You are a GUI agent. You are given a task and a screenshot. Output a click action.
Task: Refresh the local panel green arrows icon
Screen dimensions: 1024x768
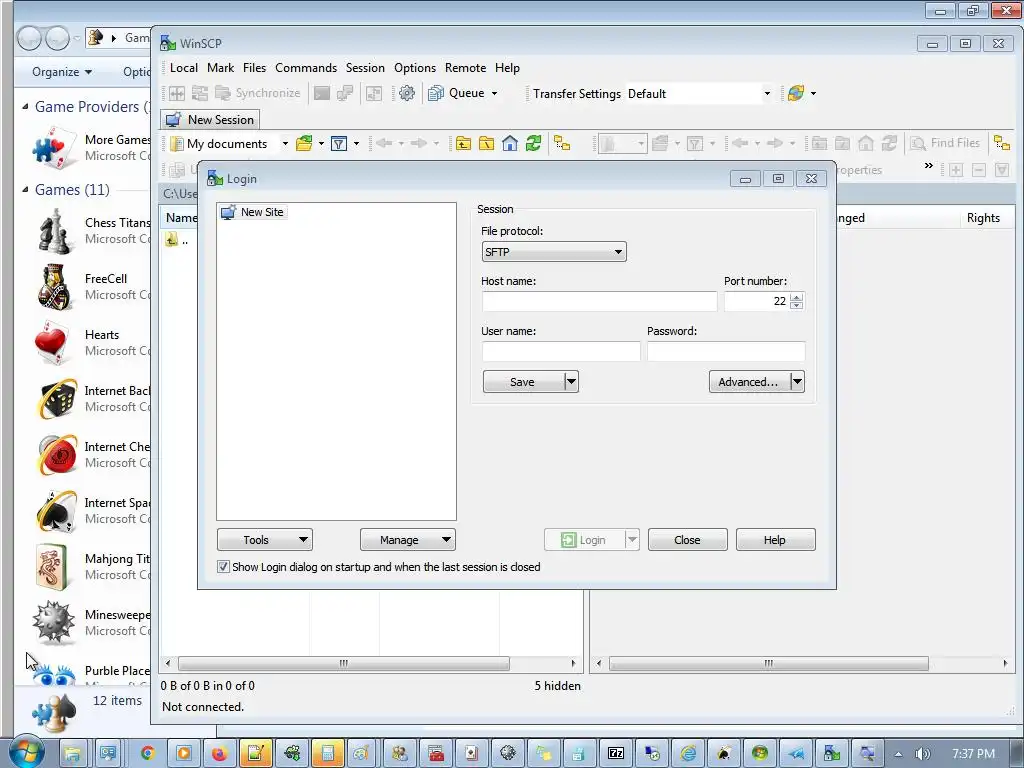point(534,143)
